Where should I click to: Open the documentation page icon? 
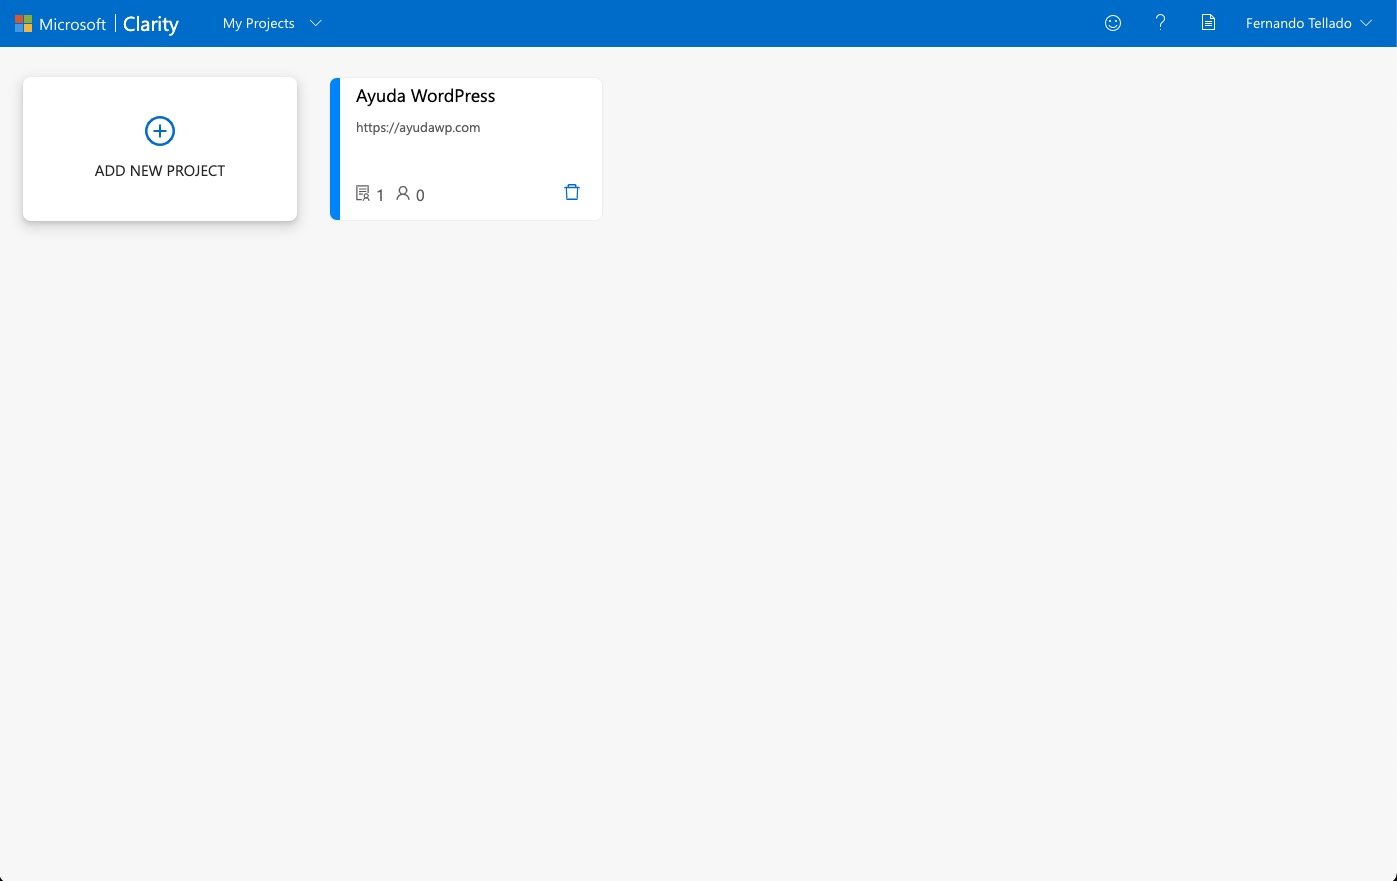tap(1208, 22)
